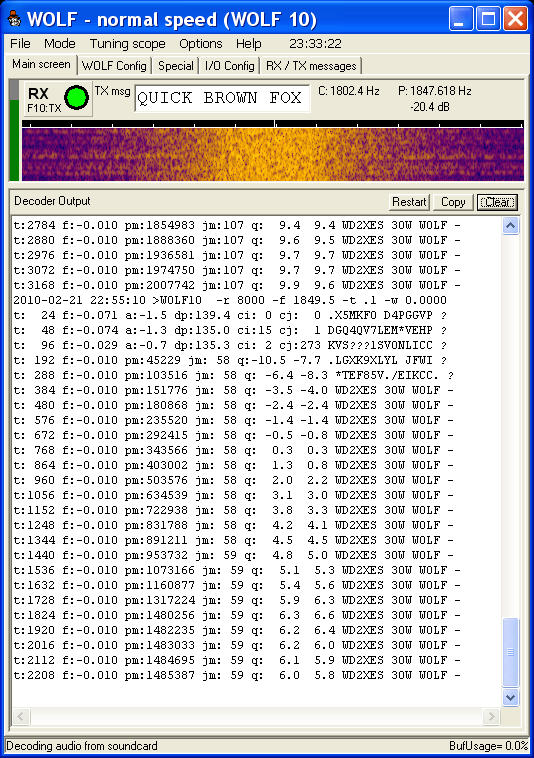Minimize the WOLF window

click(461, 19)
